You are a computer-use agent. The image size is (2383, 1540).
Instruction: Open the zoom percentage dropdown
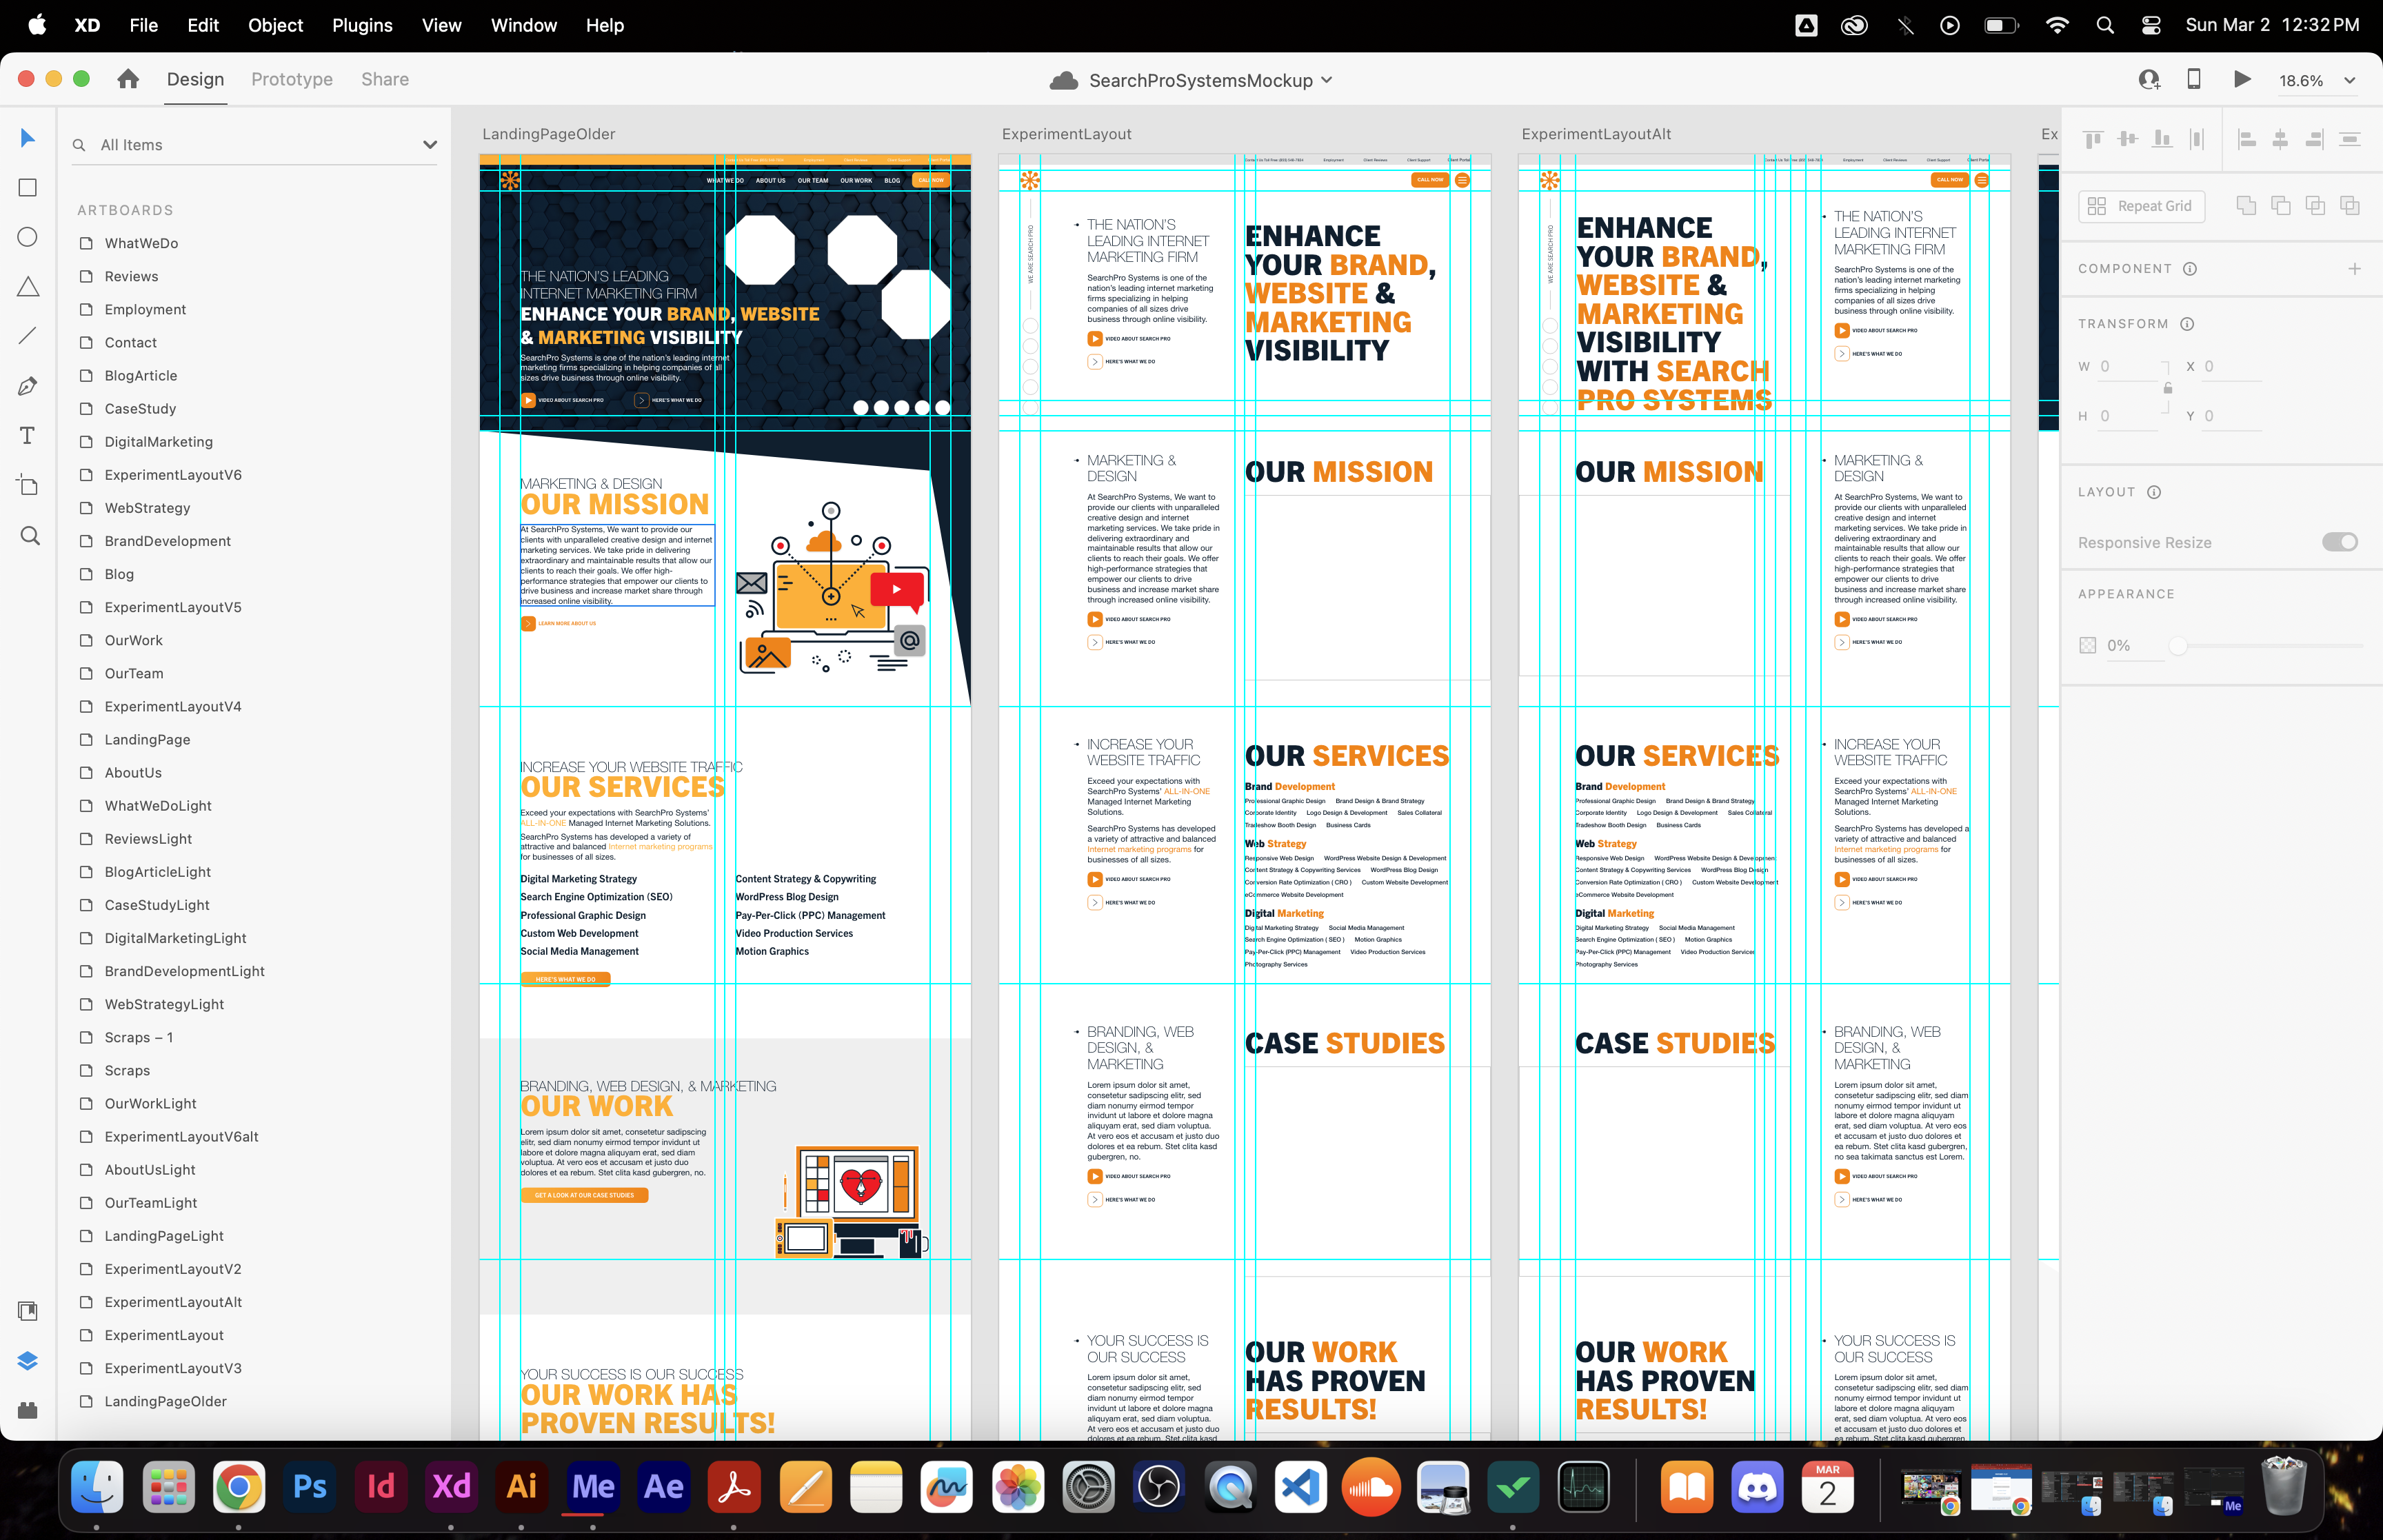(2350, 81)
